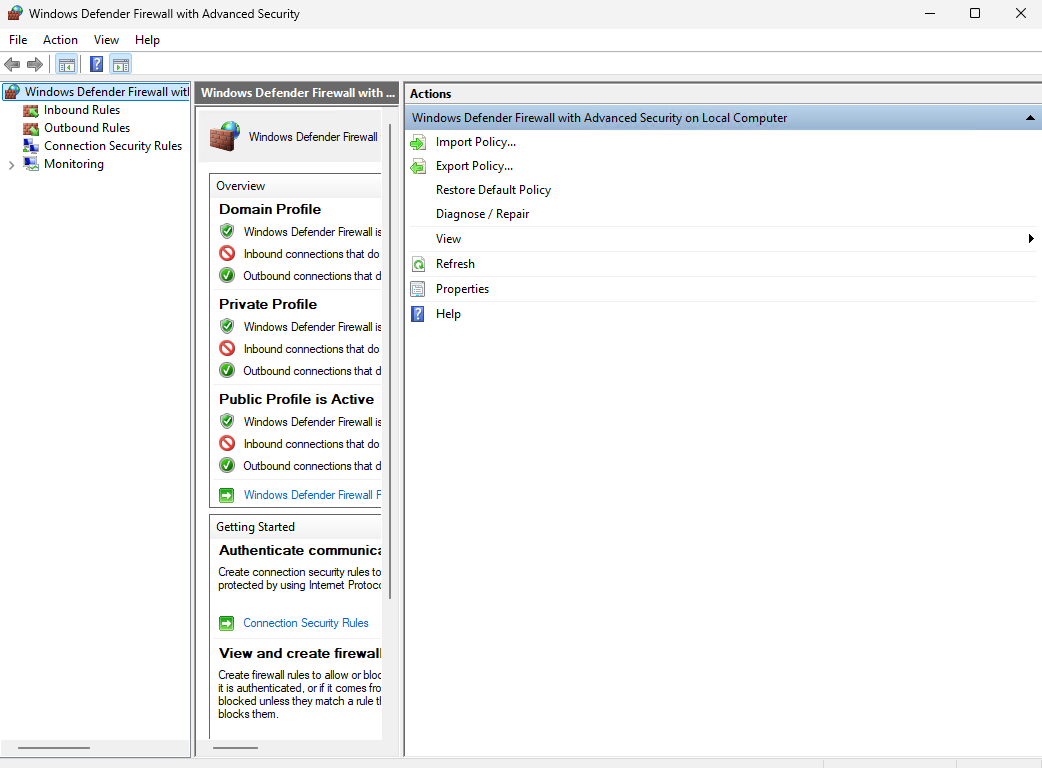Select Restore Default Policy action
Screen dimensions: 1042x768
click(493, 190)
